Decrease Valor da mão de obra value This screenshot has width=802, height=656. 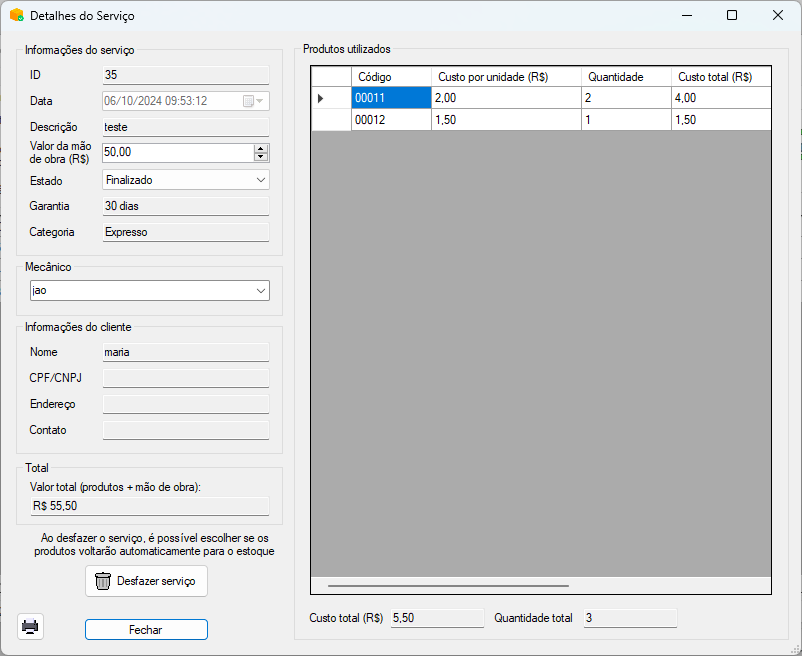[x=261, y=157]
